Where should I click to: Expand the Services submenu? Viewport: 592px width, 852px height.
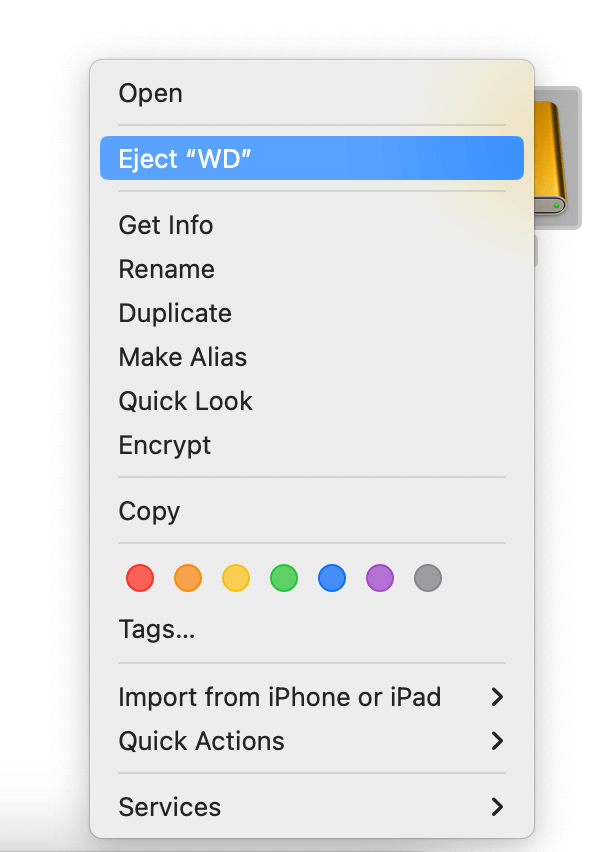(170, 807)
